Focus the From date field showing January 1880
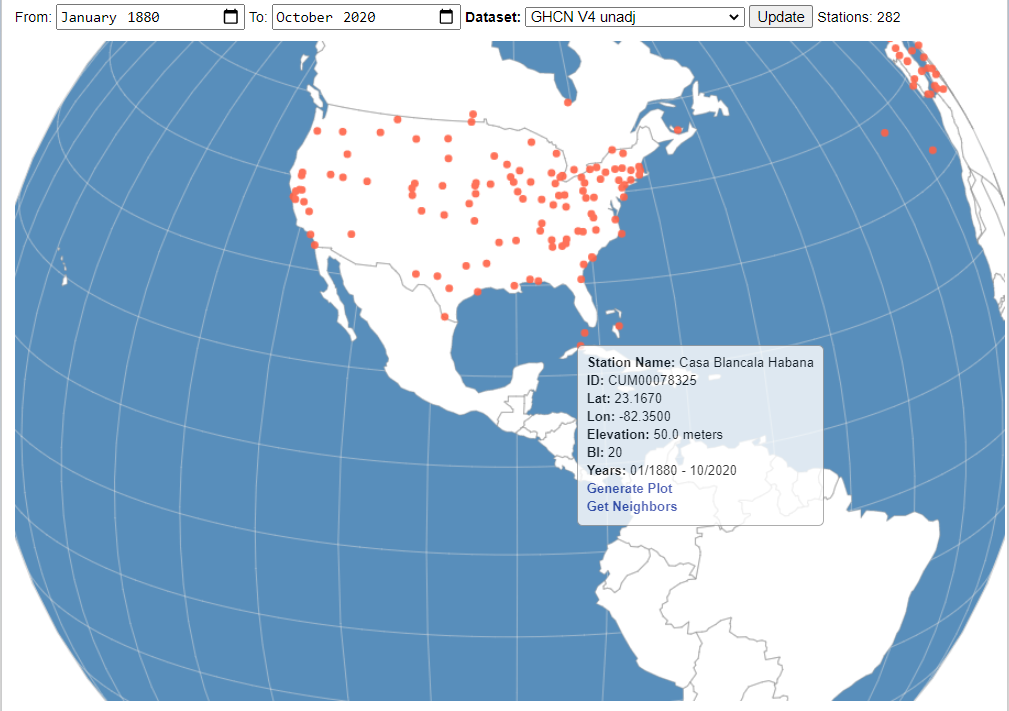Screen dimensions: 1009x711 150,17
